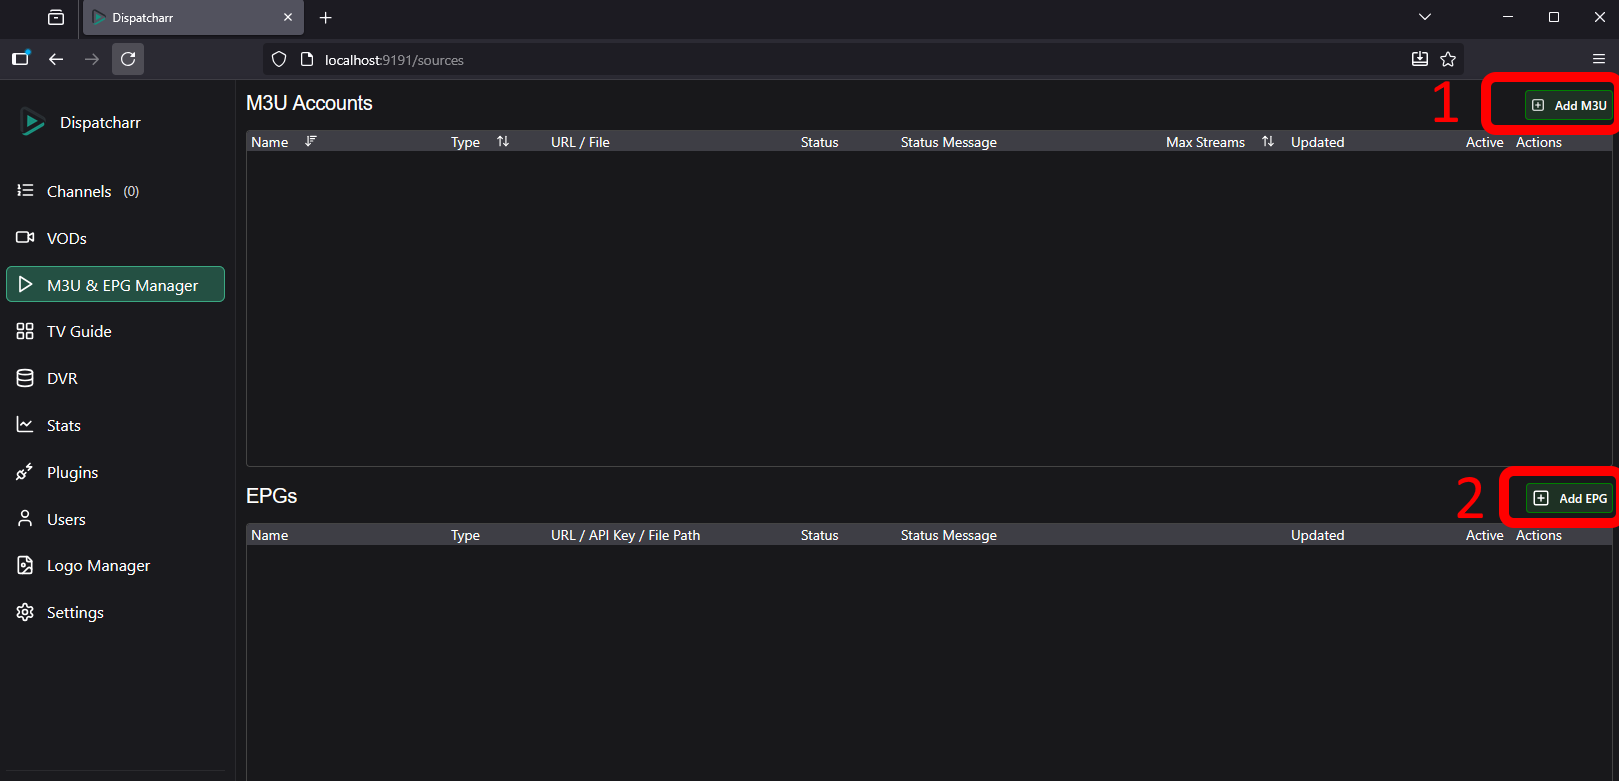This screenshot has height=781, width=1619.
Task: Click the browser forward arrow
Action: click(92, 59)
